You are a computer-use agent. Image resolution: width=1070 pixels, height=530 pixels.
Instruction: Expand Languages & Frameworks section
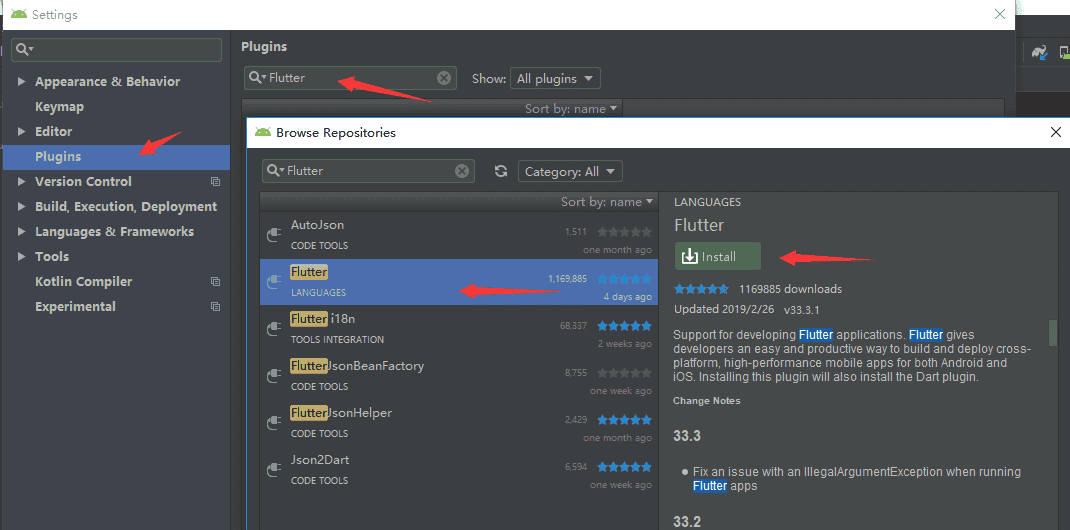(21, 231)
